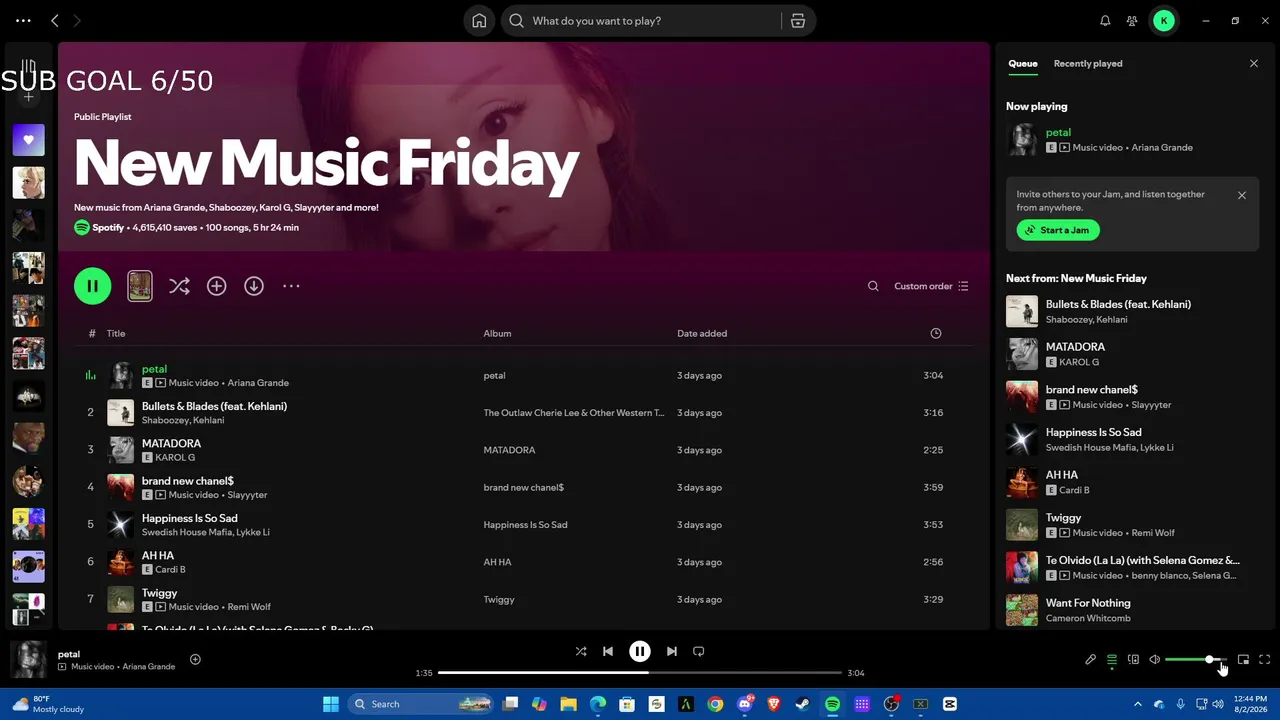Save the playlist with the plus circle
The image size is (1280, 720).
(216, 286)
